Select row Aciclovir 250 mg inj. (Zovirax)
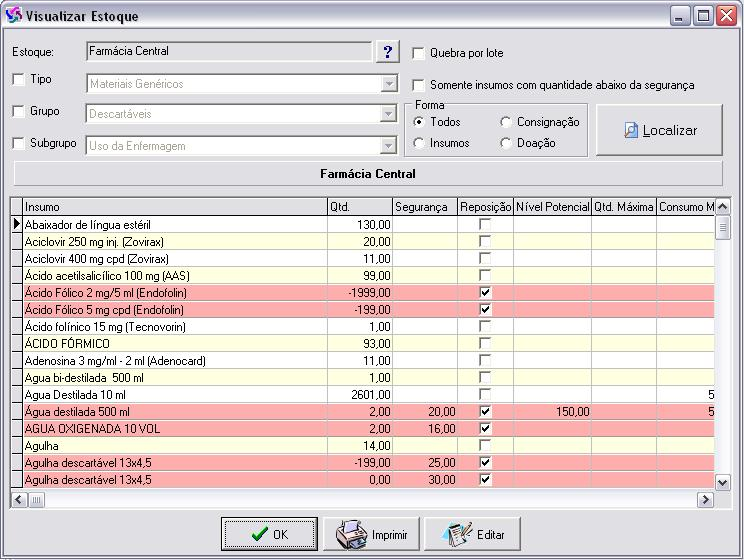The width and height of the screenshot is (744, 560). pyautogui.click(x=369, y=242)
